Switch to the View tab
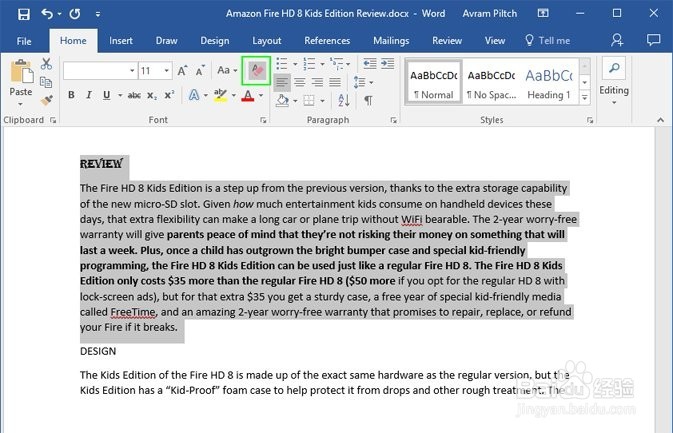 [x=495, y=41]
